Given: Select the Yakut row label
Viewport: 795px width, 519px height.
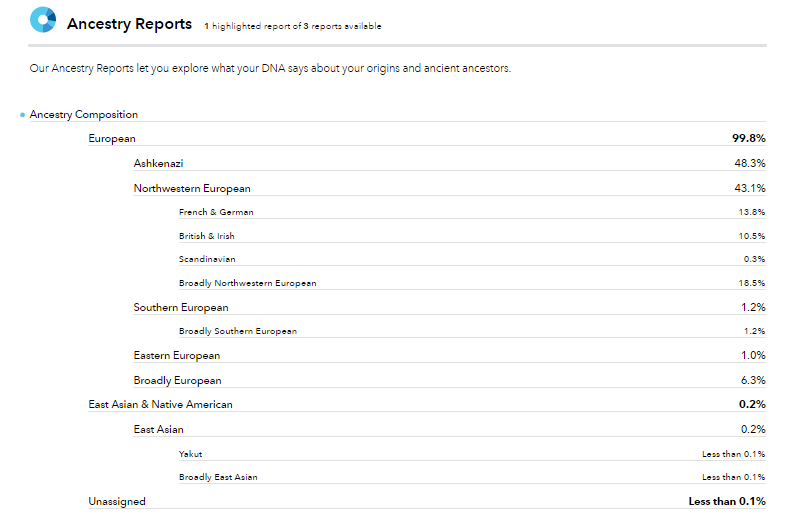Looking at the screenshot, I should 190,454.
